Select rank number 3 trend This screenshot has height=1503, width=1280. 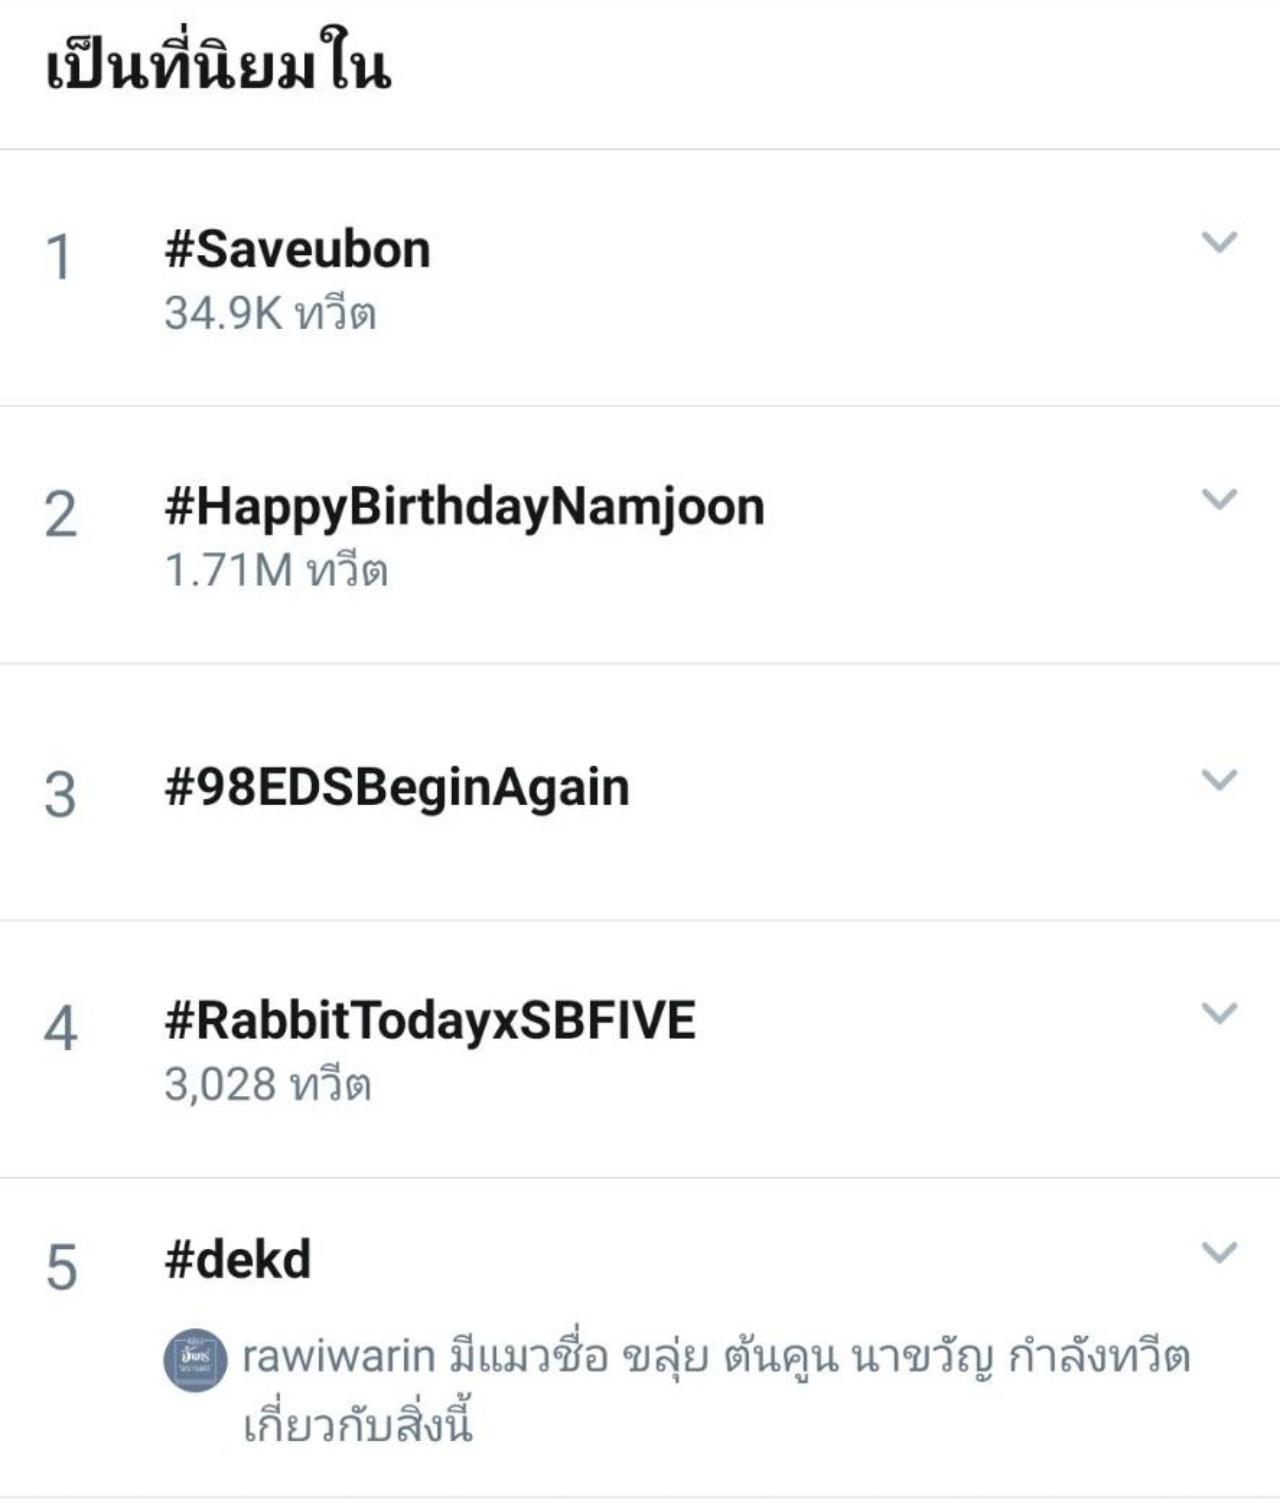point(60,796)
